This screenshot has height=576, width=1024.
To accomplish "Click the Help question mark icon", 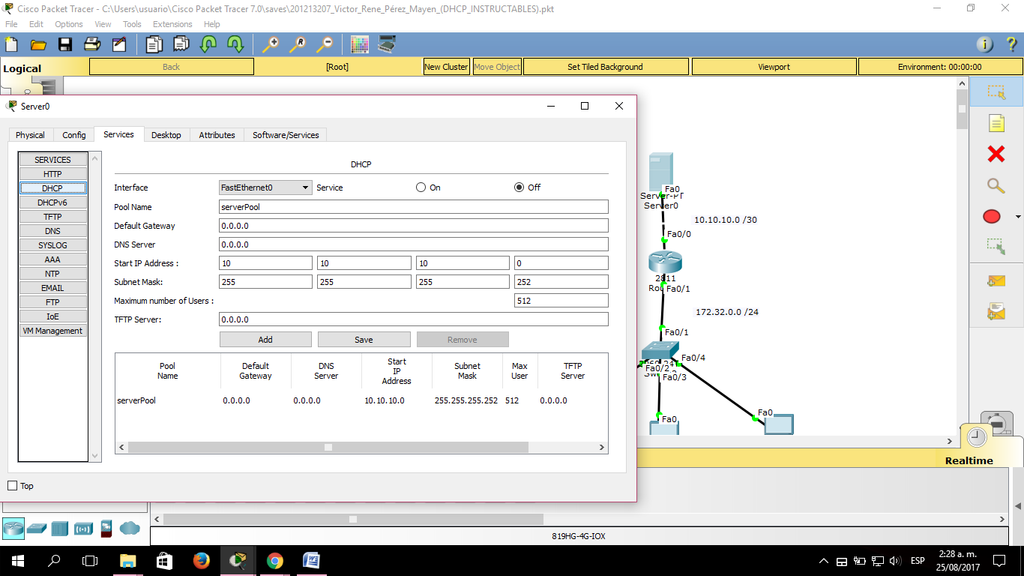I will point(1011,44).
